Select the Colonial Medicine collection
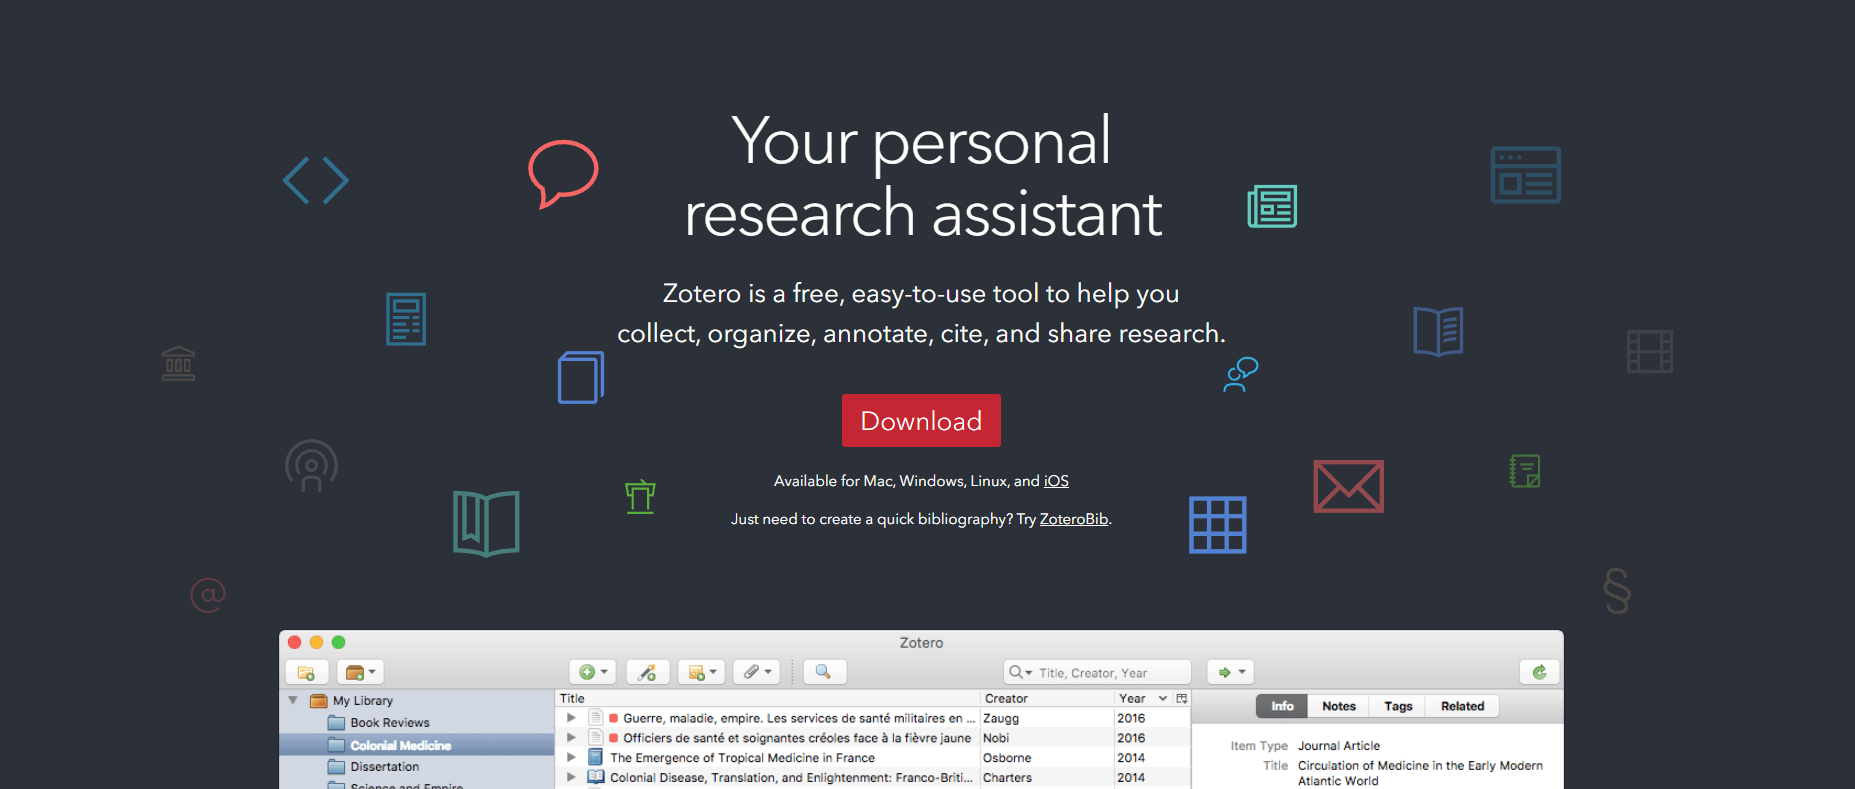1855x789 pixels. pyautogui.click(x=416, y=745)
